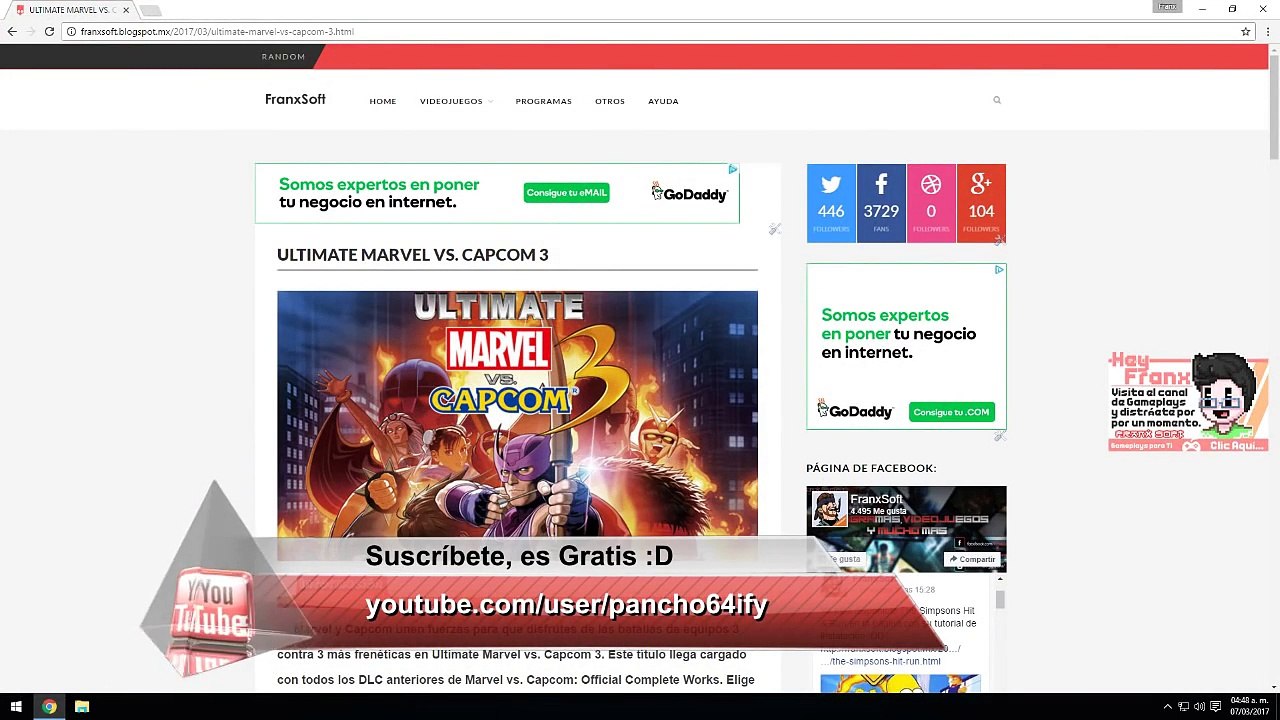1280x720 pixels.
Task: Open the PROGRAMAS menu item
Action: (x=543, y=101)
